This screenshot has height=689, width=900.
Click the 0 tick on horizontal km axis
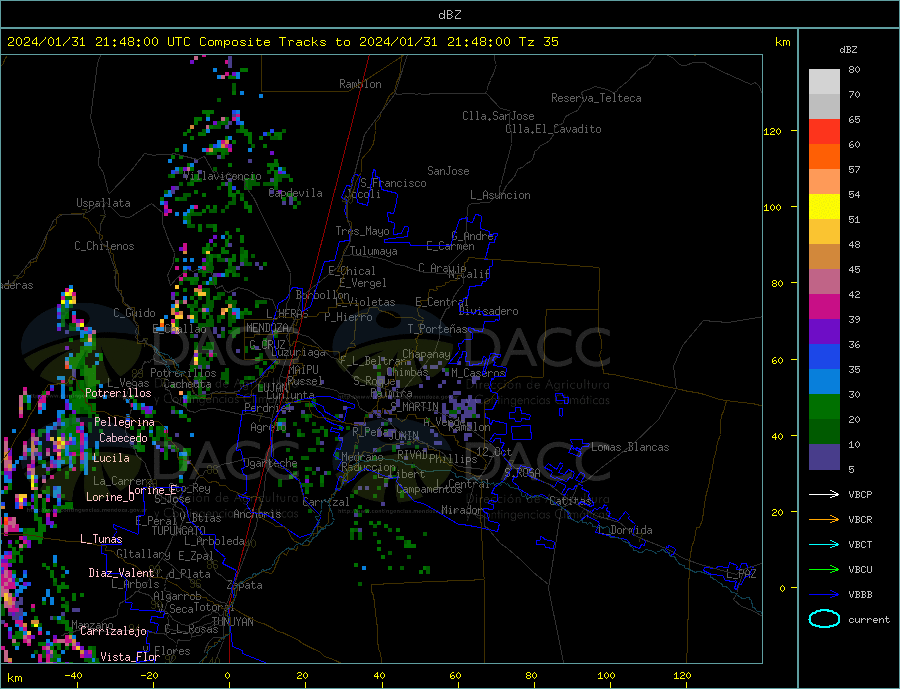[227, 676]
